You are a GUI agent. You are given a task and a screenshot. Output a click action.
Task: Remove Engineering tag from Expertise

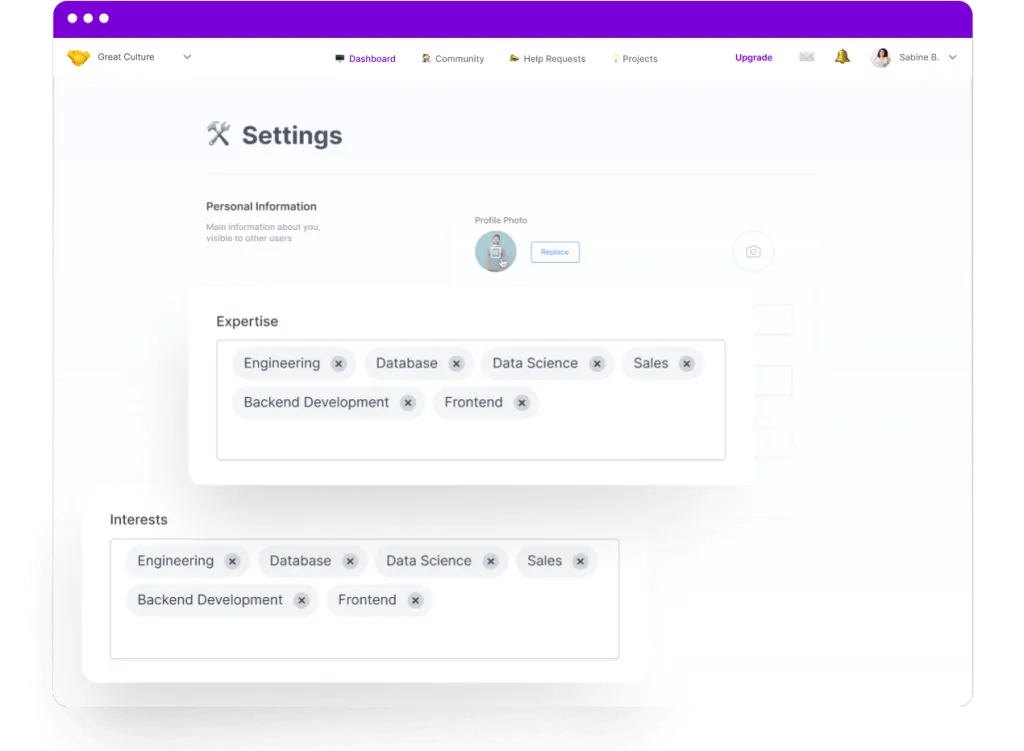click(x=338, y=364)
